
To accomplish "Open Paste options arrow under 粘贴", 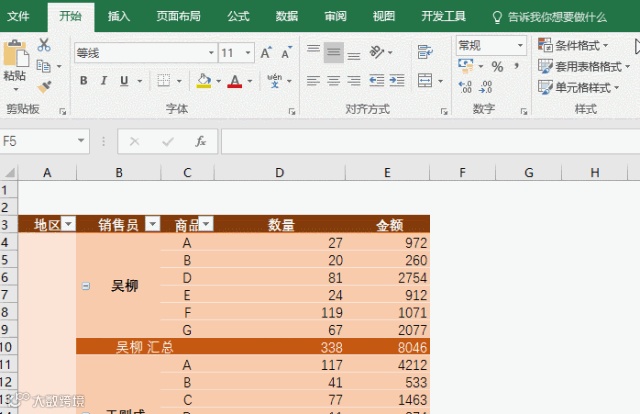I will click(16, 89).
